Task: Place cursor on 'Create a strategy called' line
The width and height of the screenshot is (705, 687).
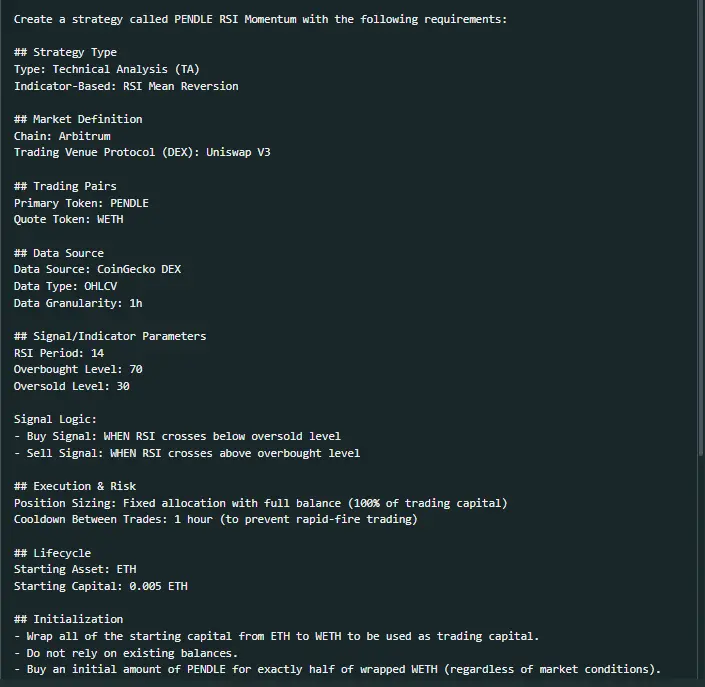Action: 260,19
